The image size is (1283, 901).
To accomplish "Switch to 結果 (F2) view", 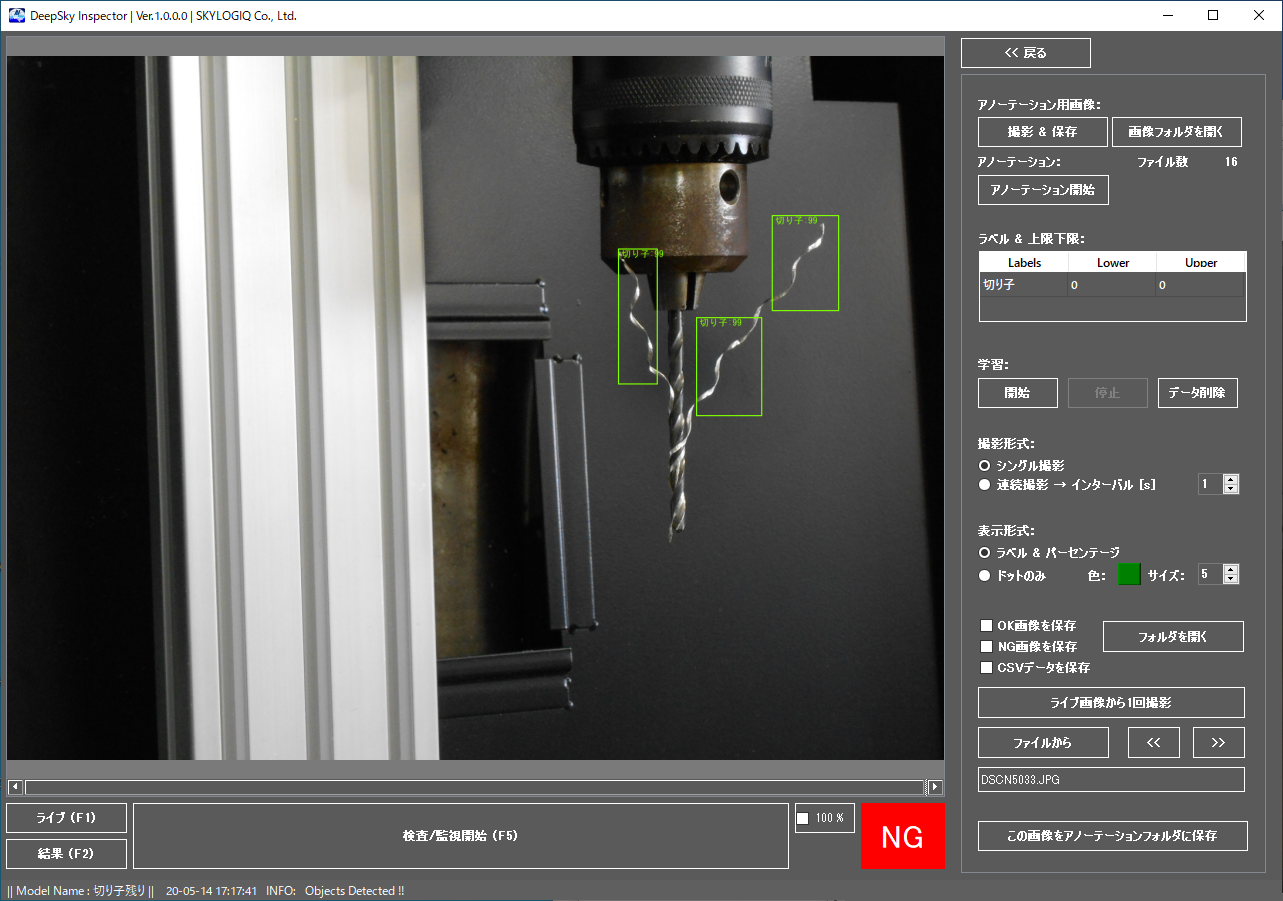I will point(66,854).
